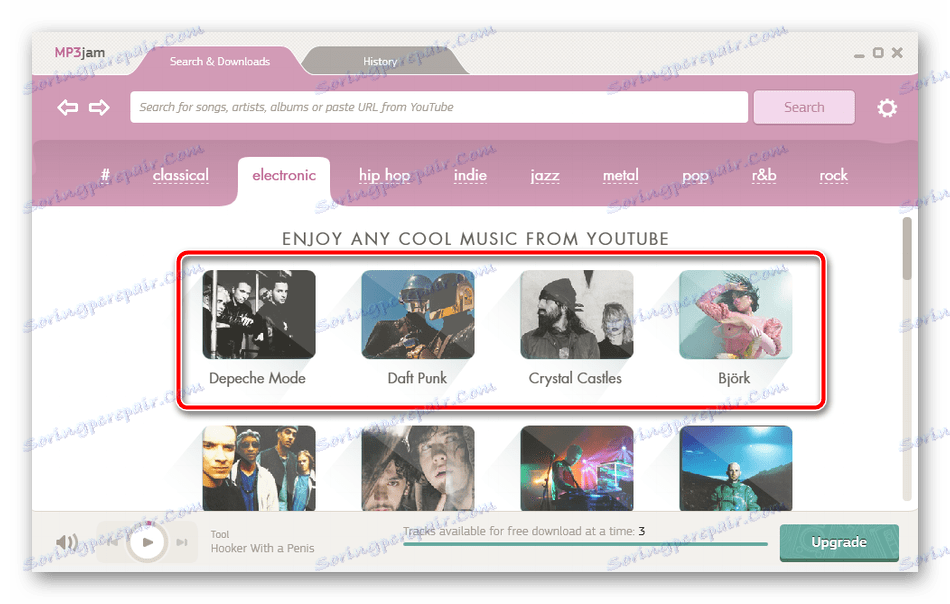
Task: Select the # genre tab
Action: pos(105,175)
